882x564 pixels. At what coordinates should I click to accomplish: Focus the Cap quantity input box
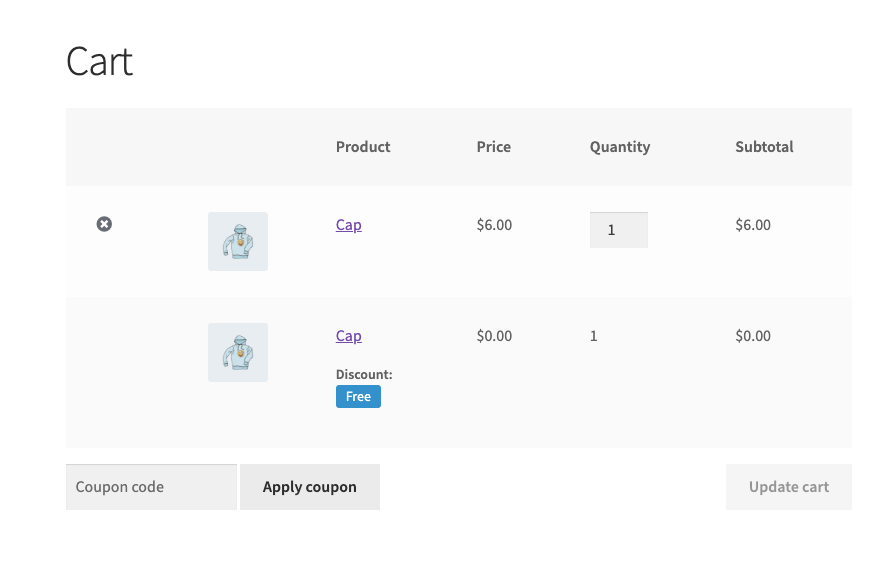[618, 230]
